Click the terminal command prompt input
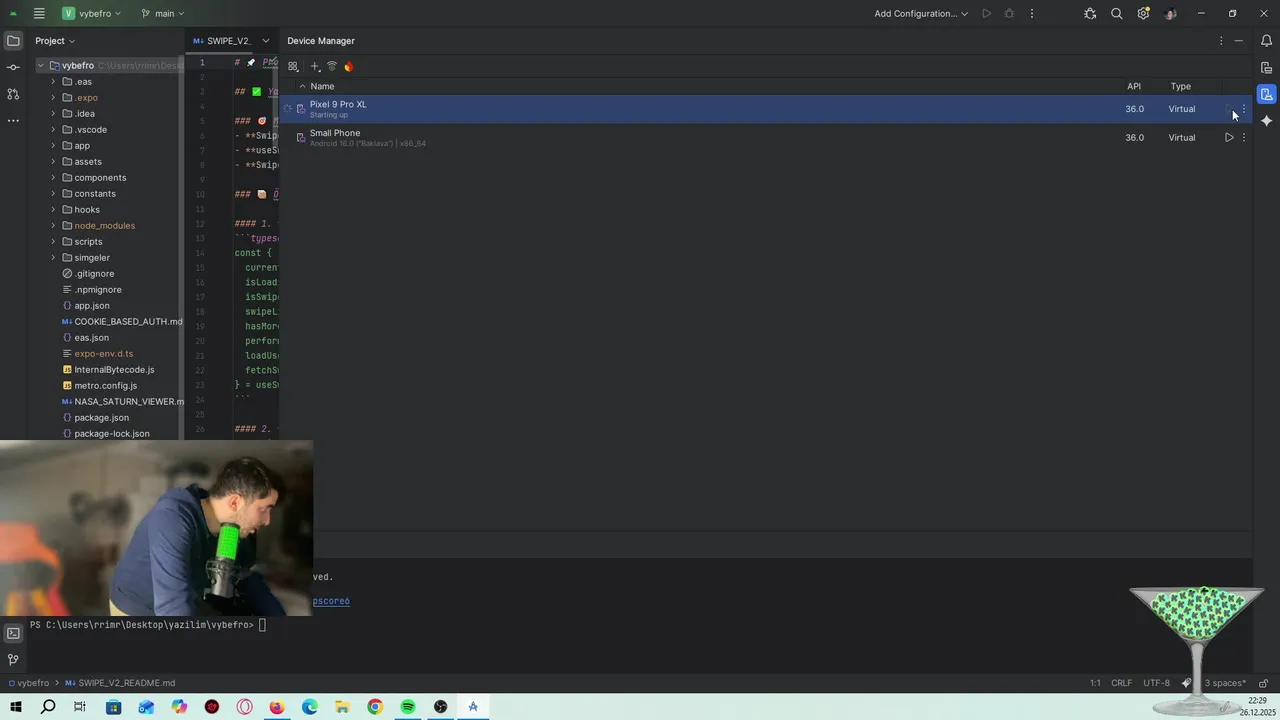Screen dimensions: 1280x720 pos(263,625)
